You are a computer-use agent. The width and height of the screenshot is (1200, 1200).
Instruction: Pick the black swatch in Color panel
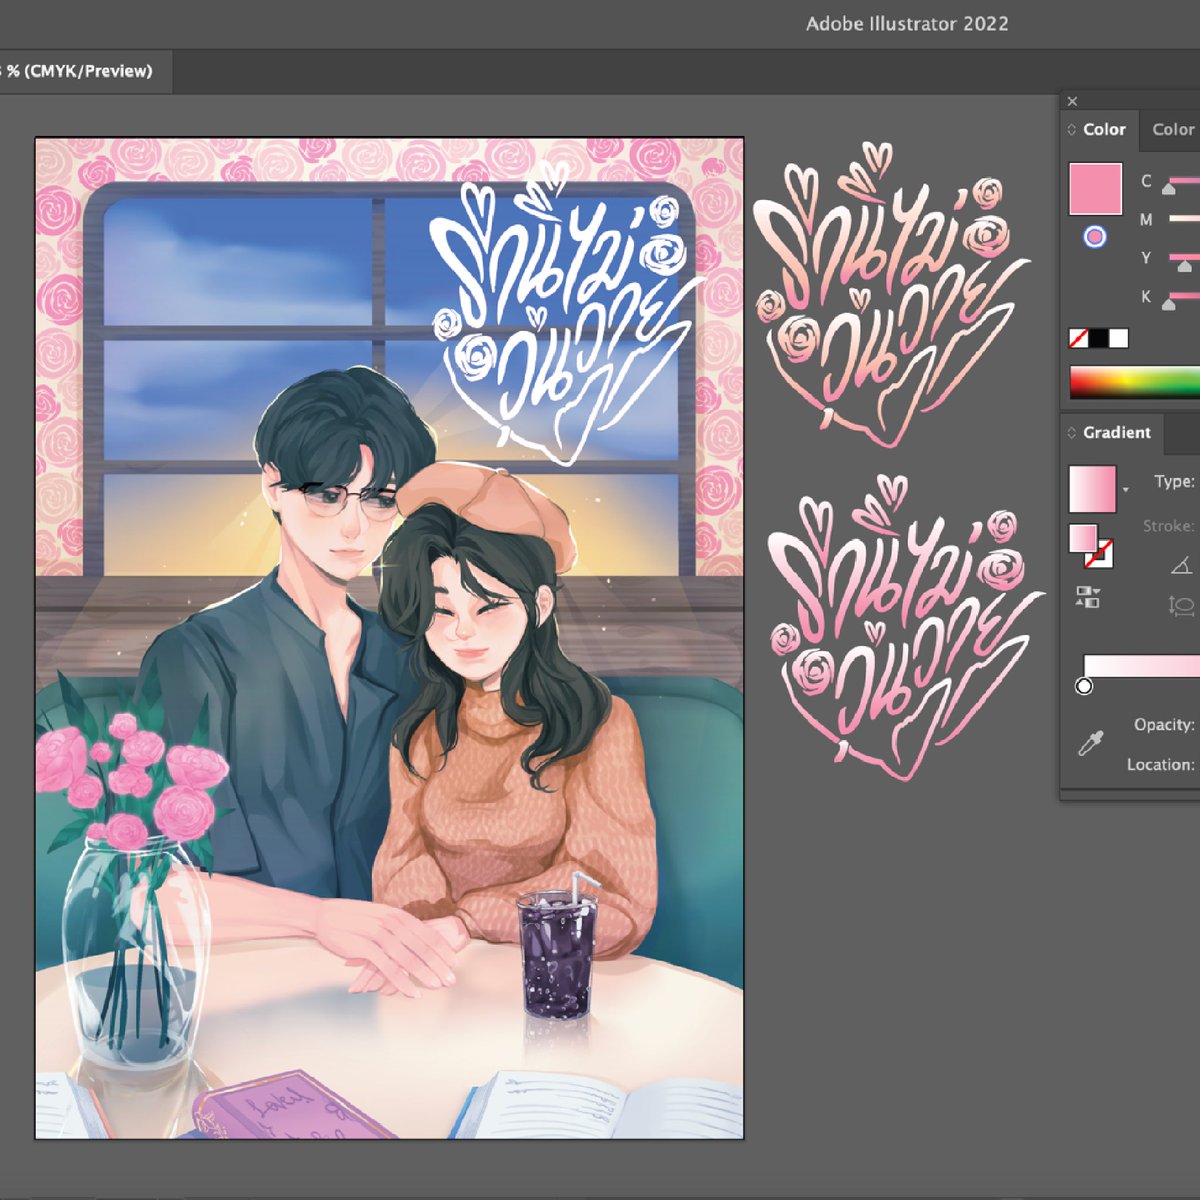1098,338
